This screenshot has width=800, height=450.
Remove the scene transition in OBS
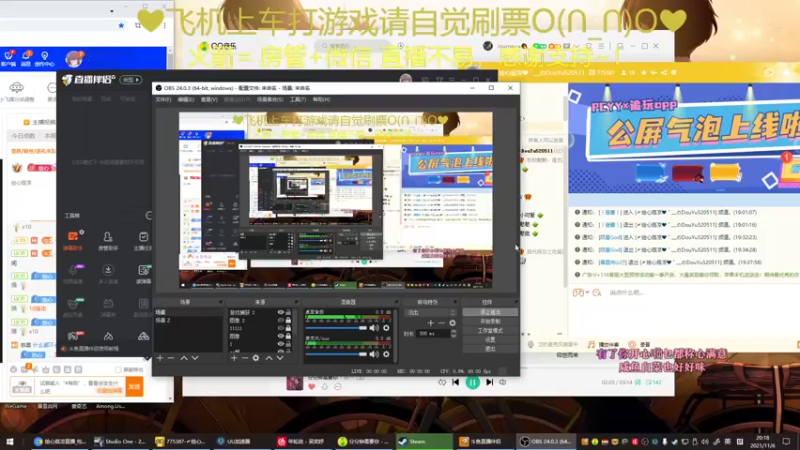tap(441, 323)
